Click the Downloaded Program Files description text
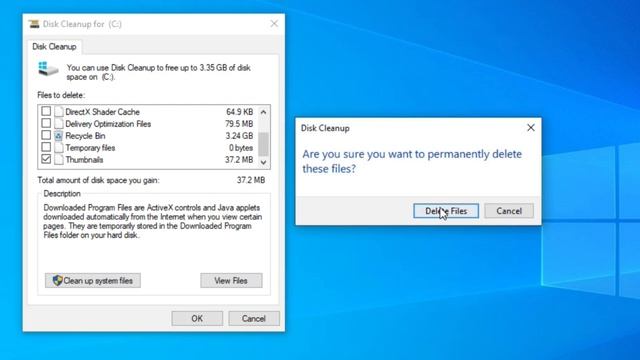 (x=153, y=221)
